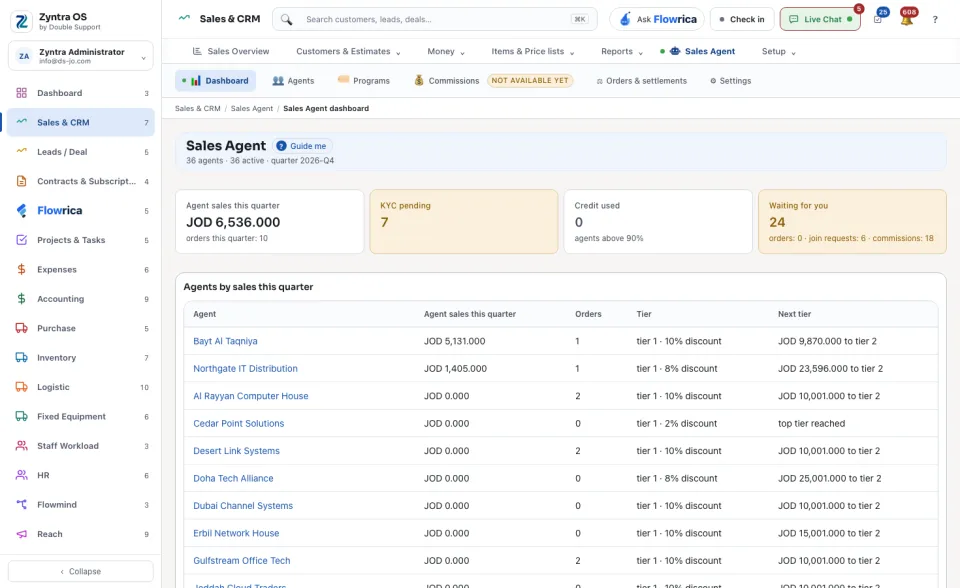
Task: Click the Settings gear icon in sub-tabs
Action: point(713,81)
